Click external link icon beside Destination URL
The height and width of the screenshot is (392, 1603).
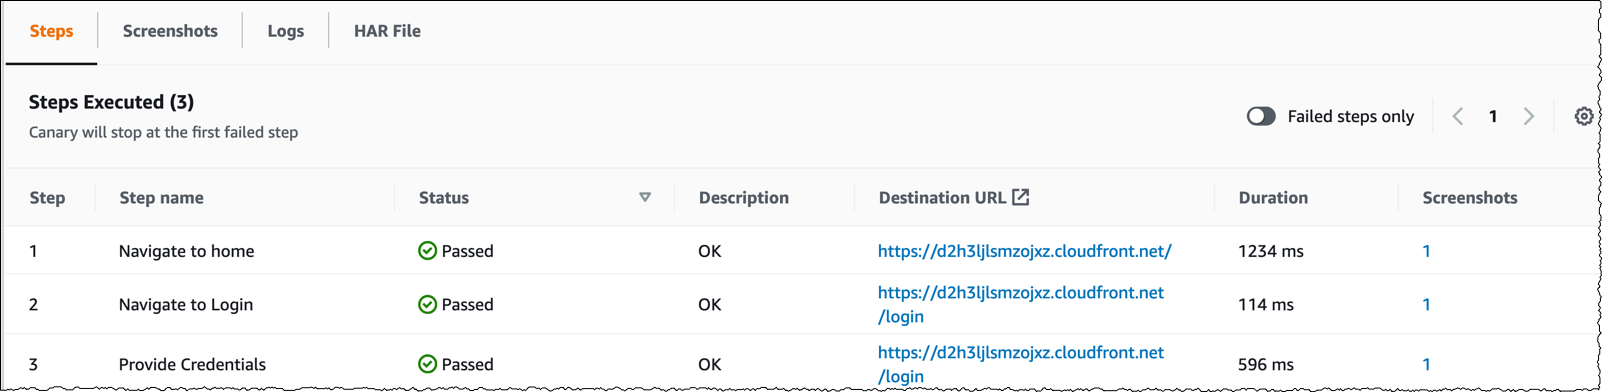click(1020, 197)
